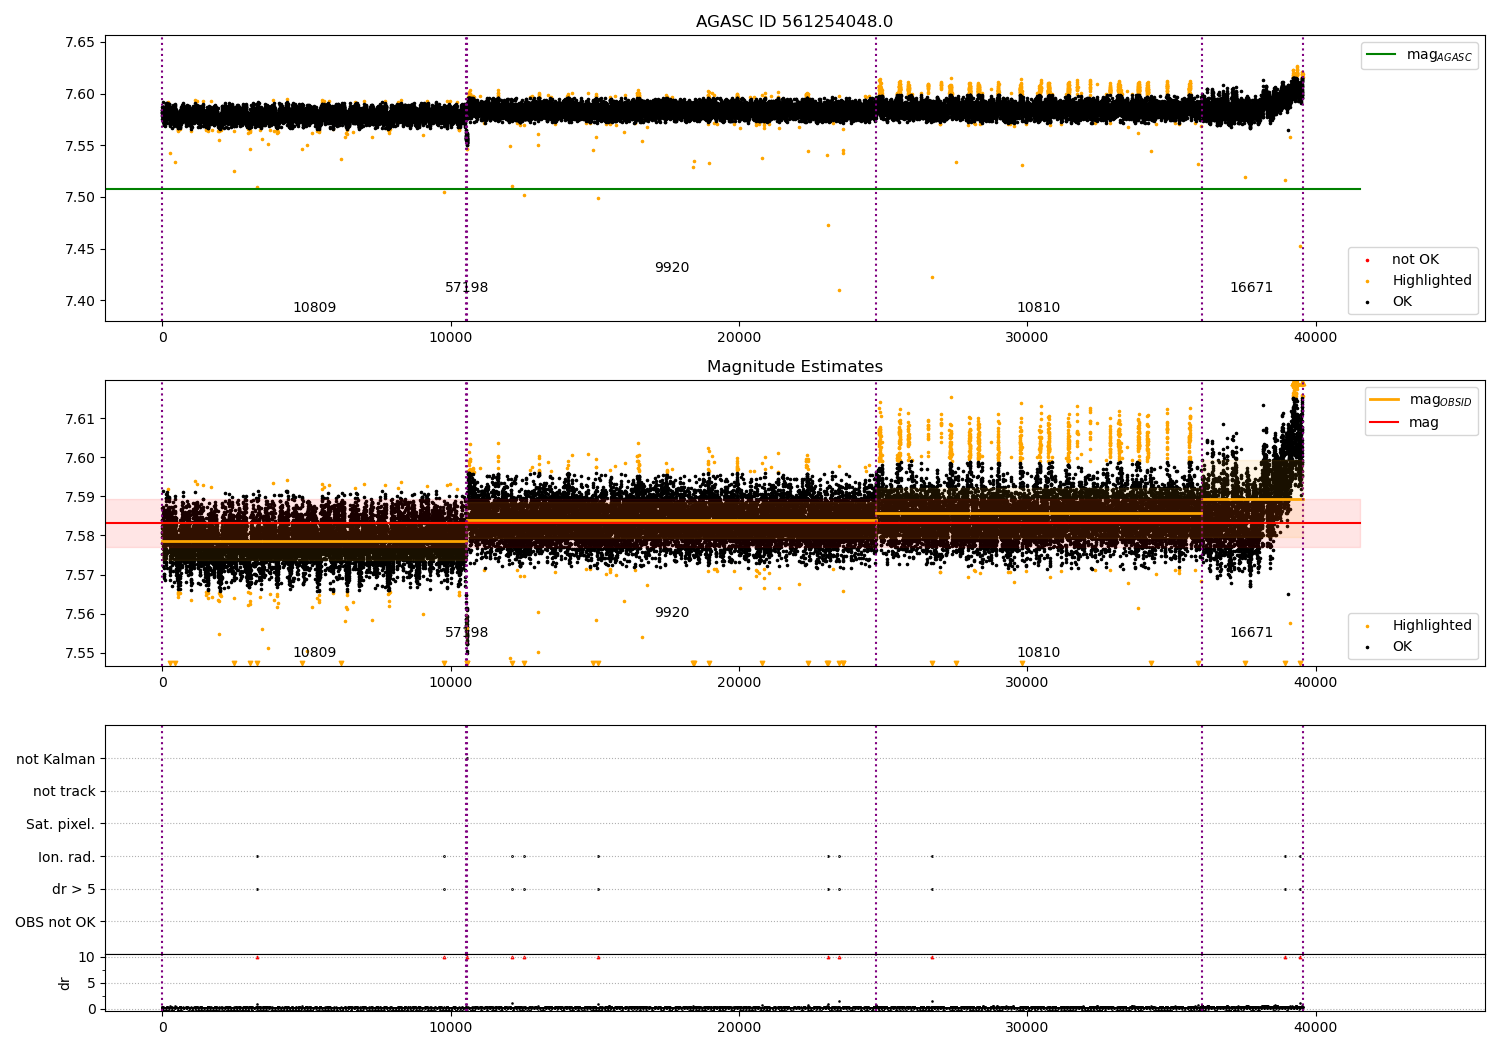Click obsid label 10810 in Magnitude Estimates plot
Image resolution: width=1500 pixels, height=1050 pixels.
[x=1038, y=653]
